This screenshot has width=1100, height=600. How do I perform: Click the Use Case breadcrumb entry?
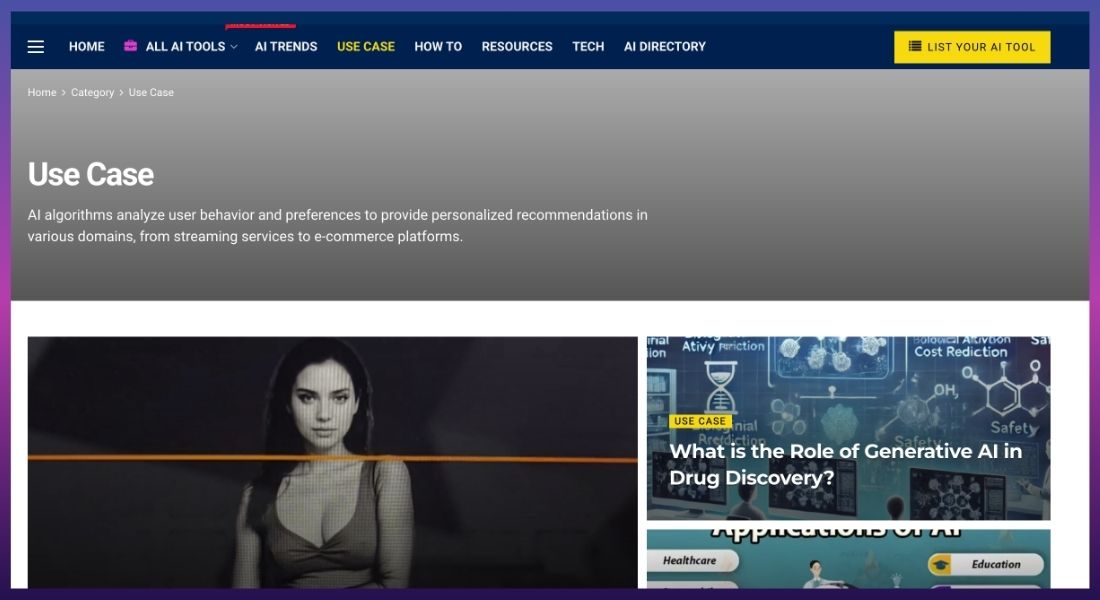coord(151,92)
